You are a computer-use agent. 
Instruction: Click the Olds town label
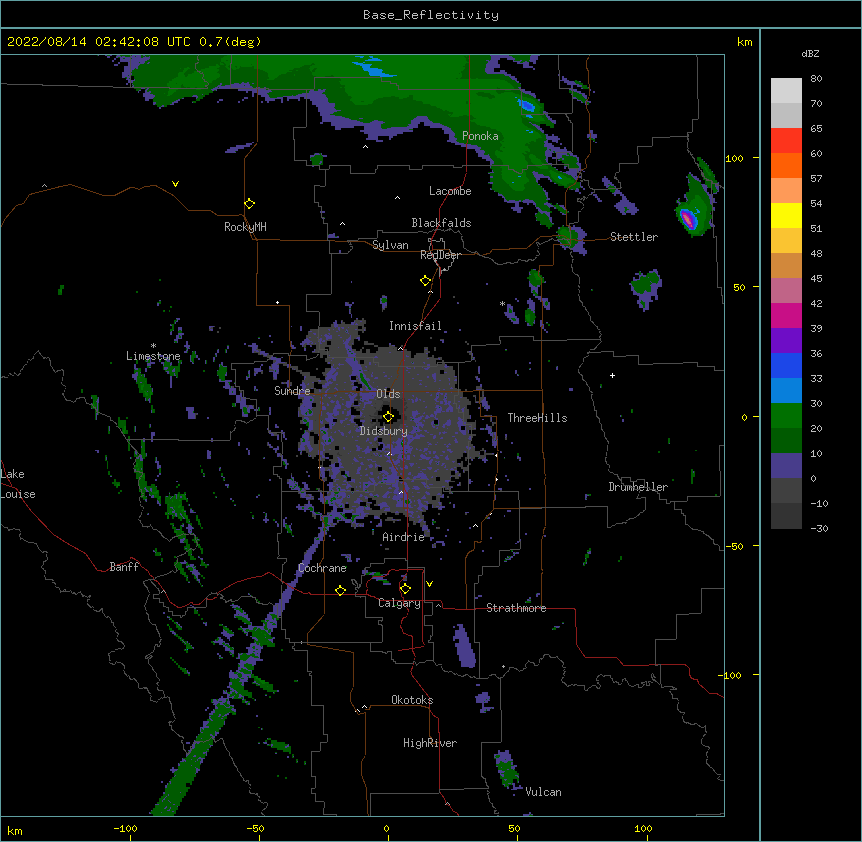coord(388,394)
